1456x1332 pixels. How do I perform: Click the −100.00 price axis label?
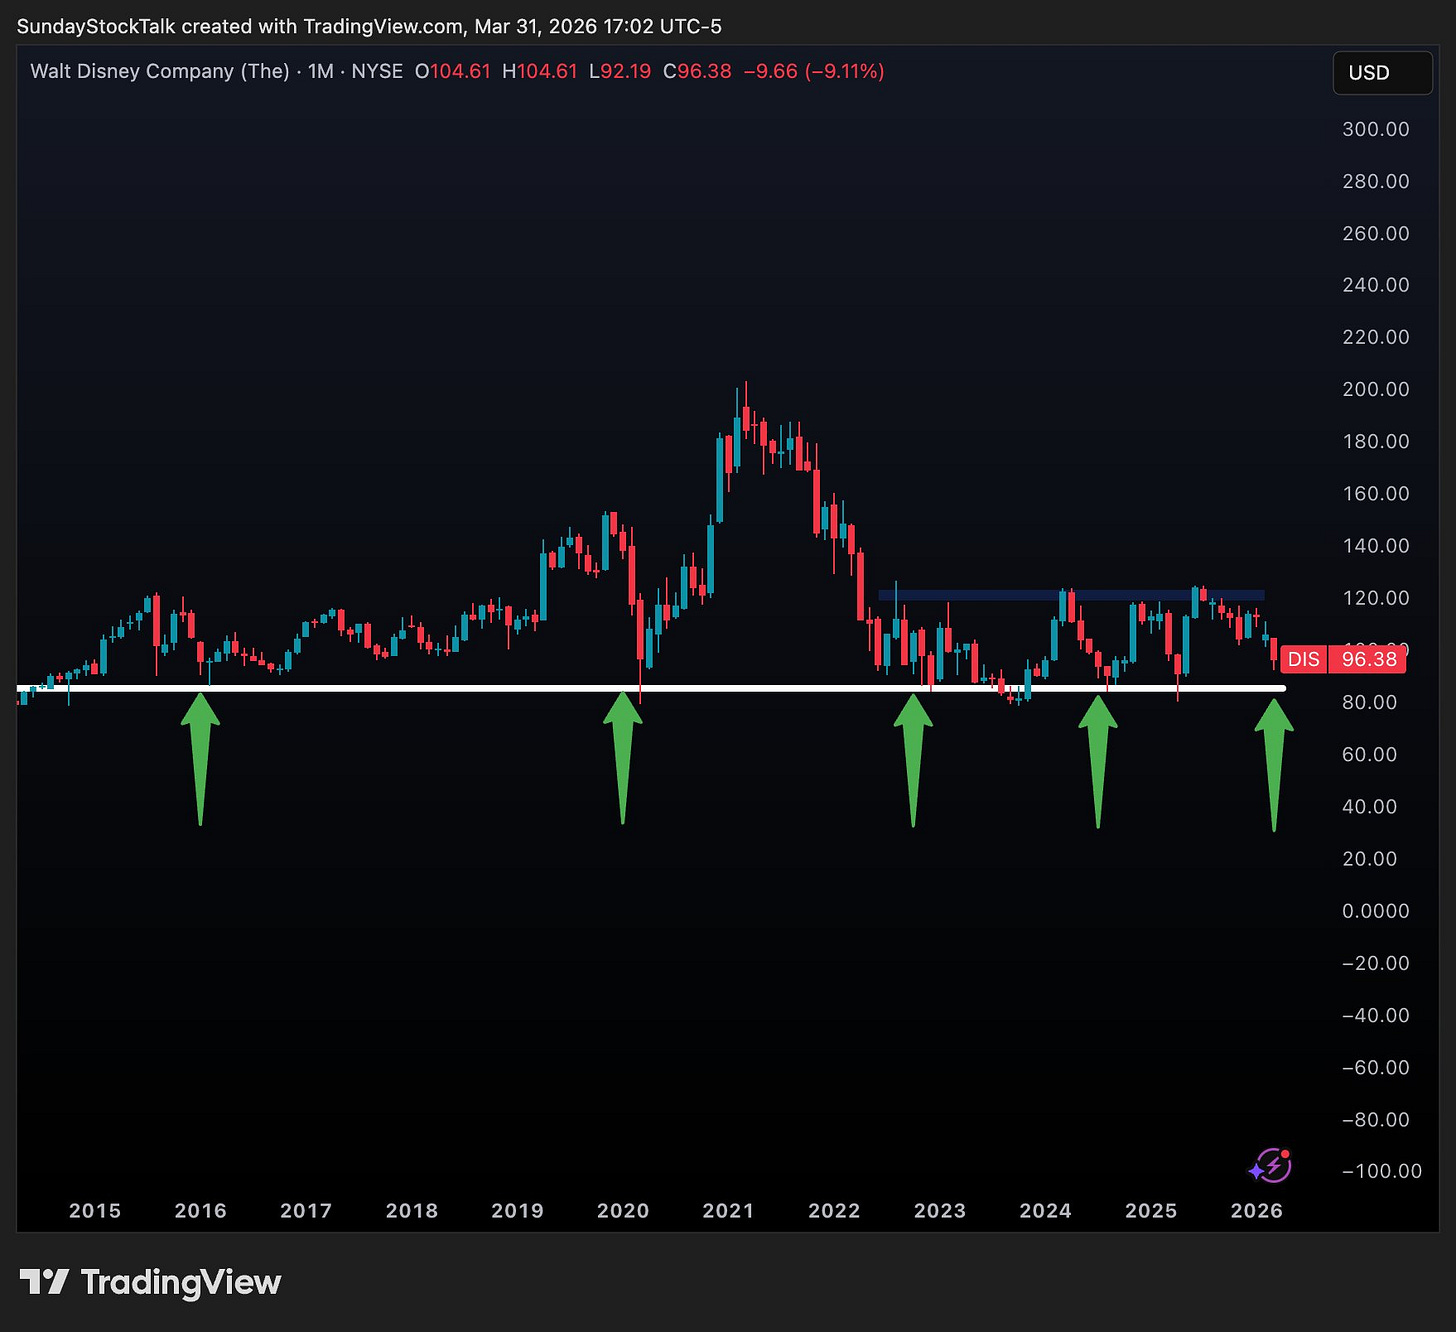coord(1382,1171)
